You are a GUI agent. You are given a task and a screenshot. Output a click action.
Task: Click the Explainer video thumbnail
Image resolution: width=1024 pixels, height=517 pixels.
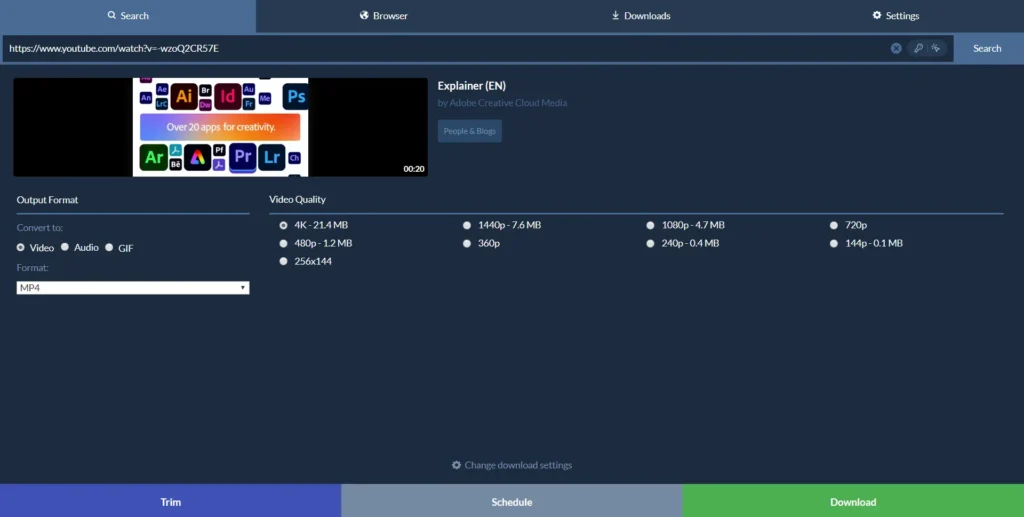tap(221, 127)
